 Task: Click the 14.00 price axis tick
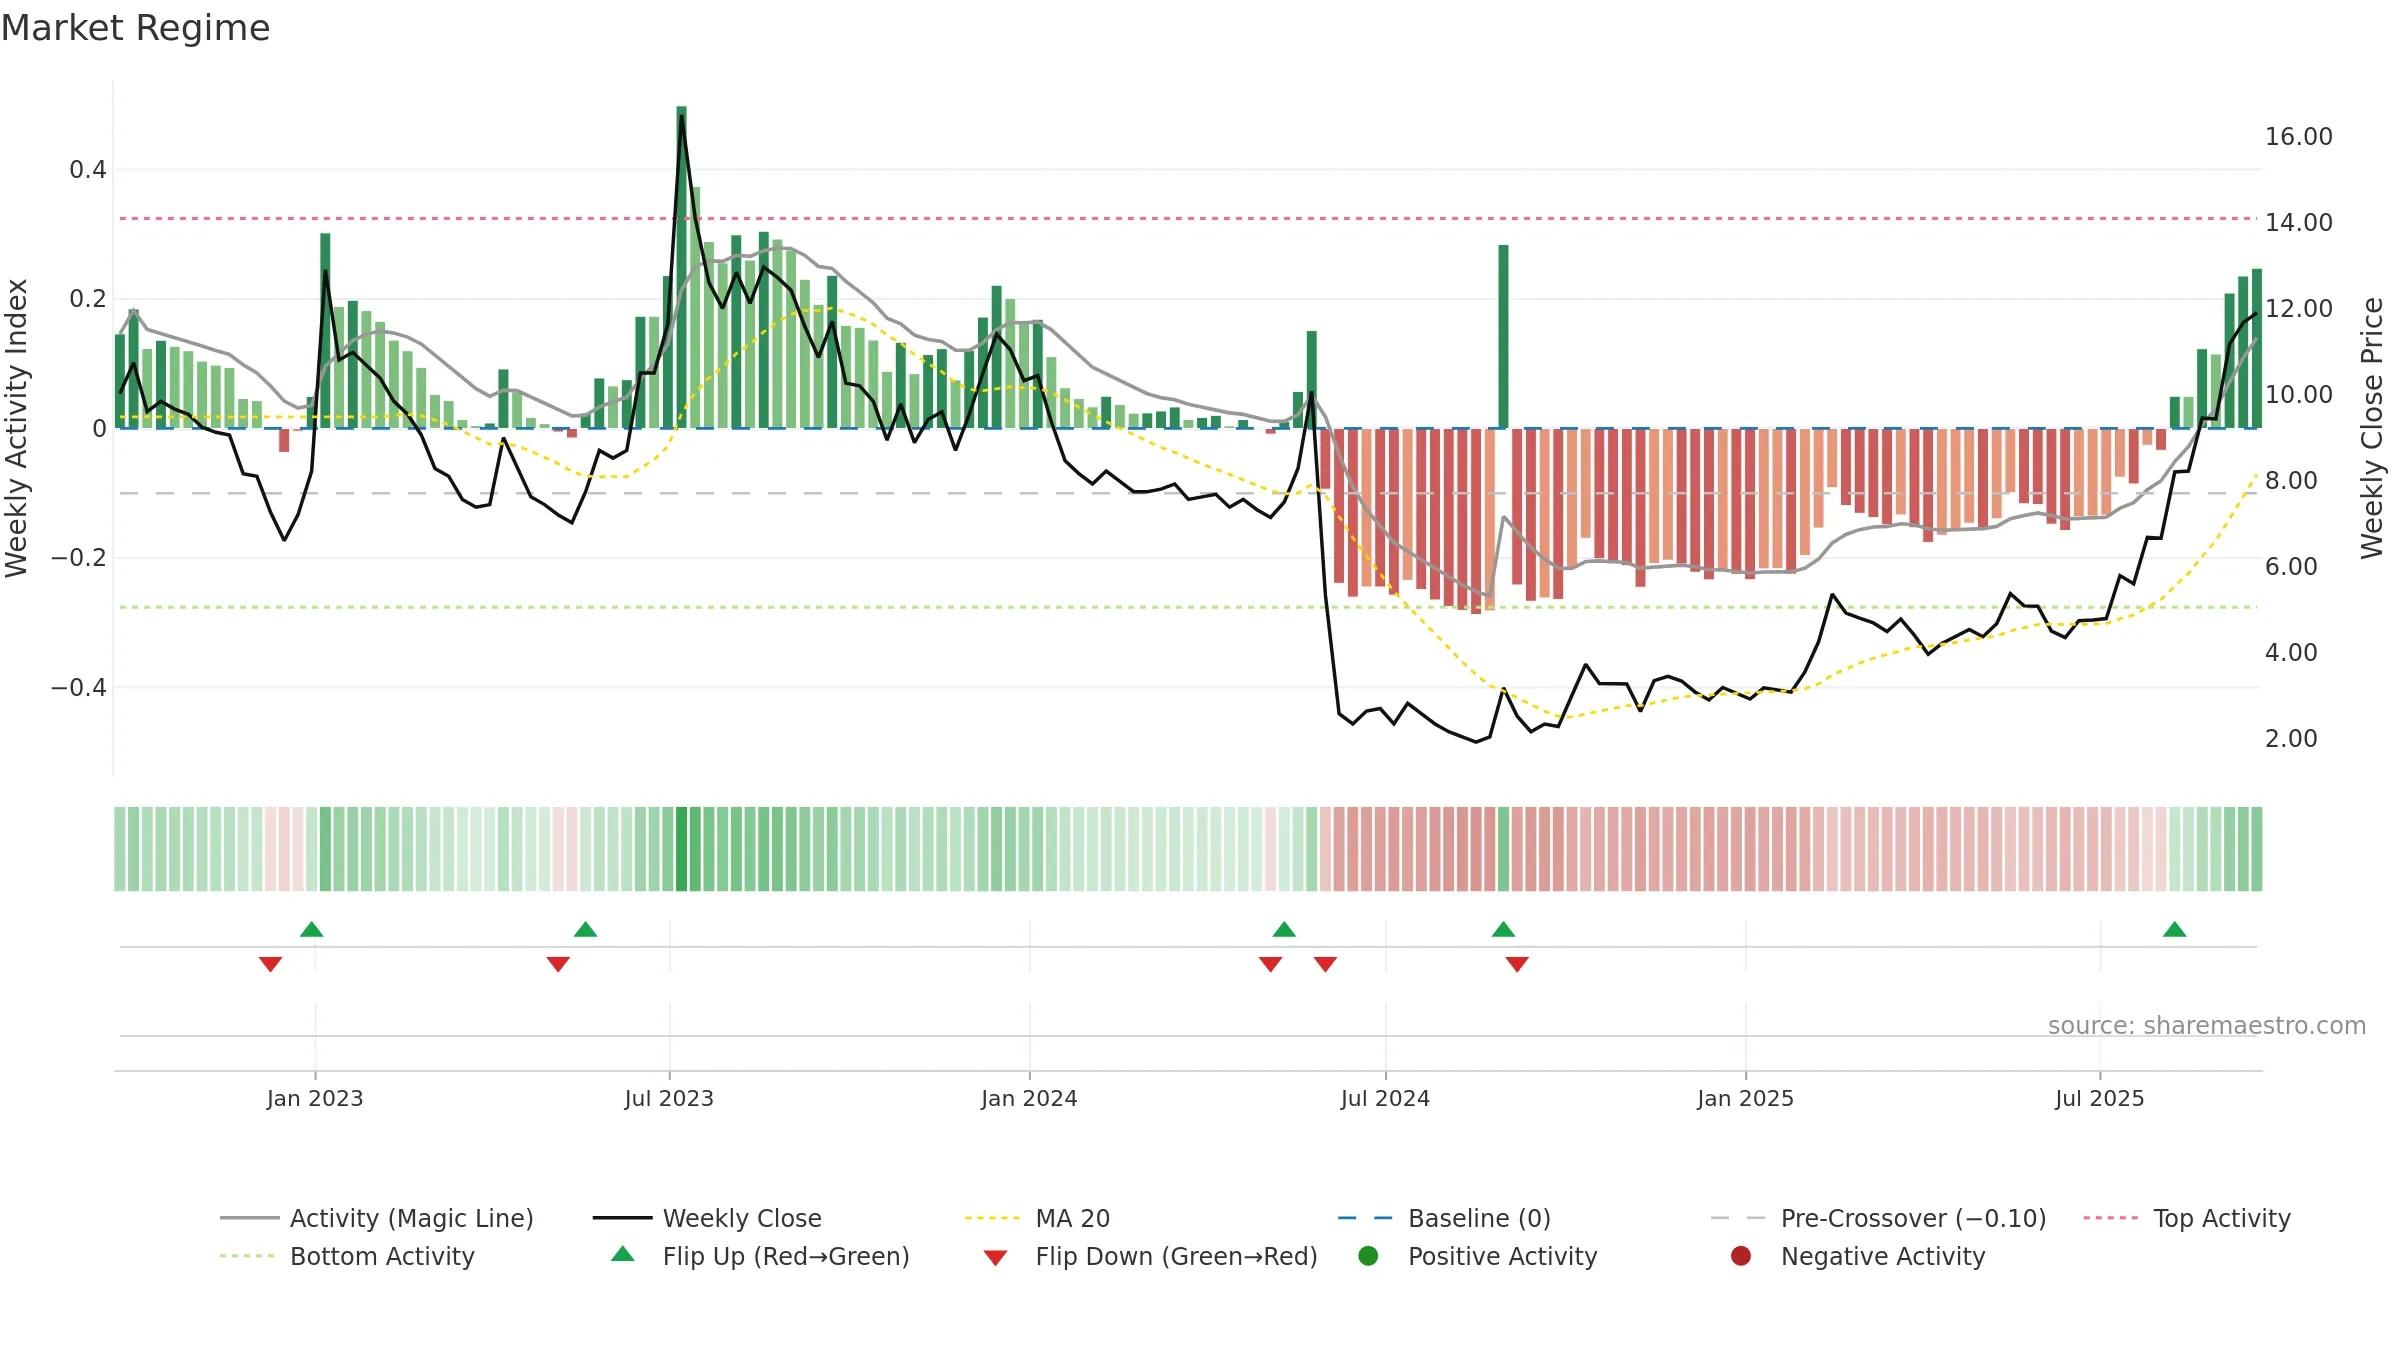2299,223
